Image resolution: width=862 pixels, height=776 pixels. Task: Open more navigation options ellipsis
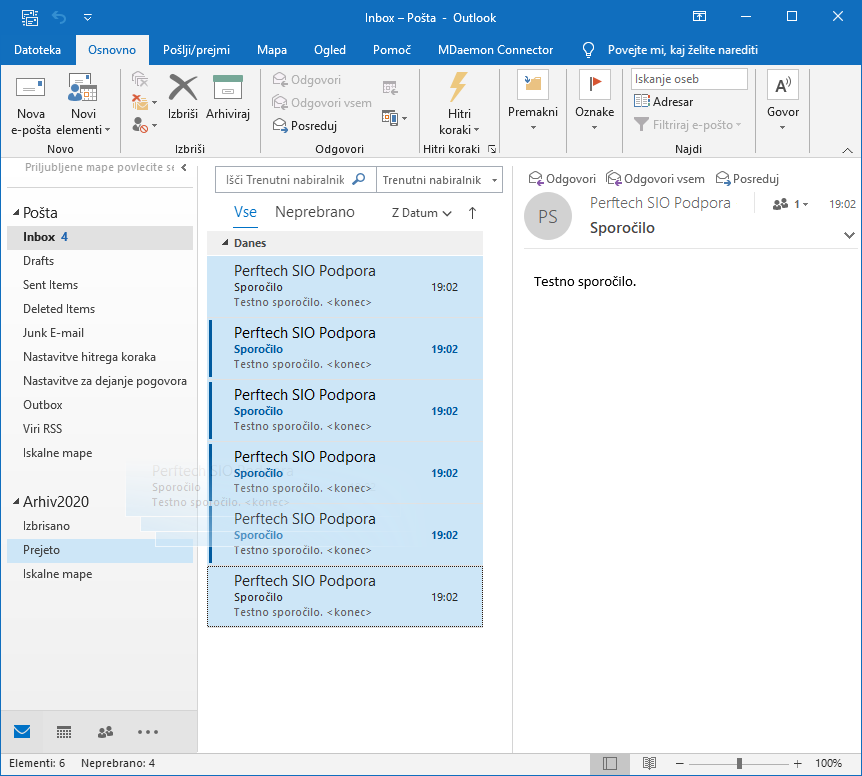pyautogui.click(x=148, y=732)
